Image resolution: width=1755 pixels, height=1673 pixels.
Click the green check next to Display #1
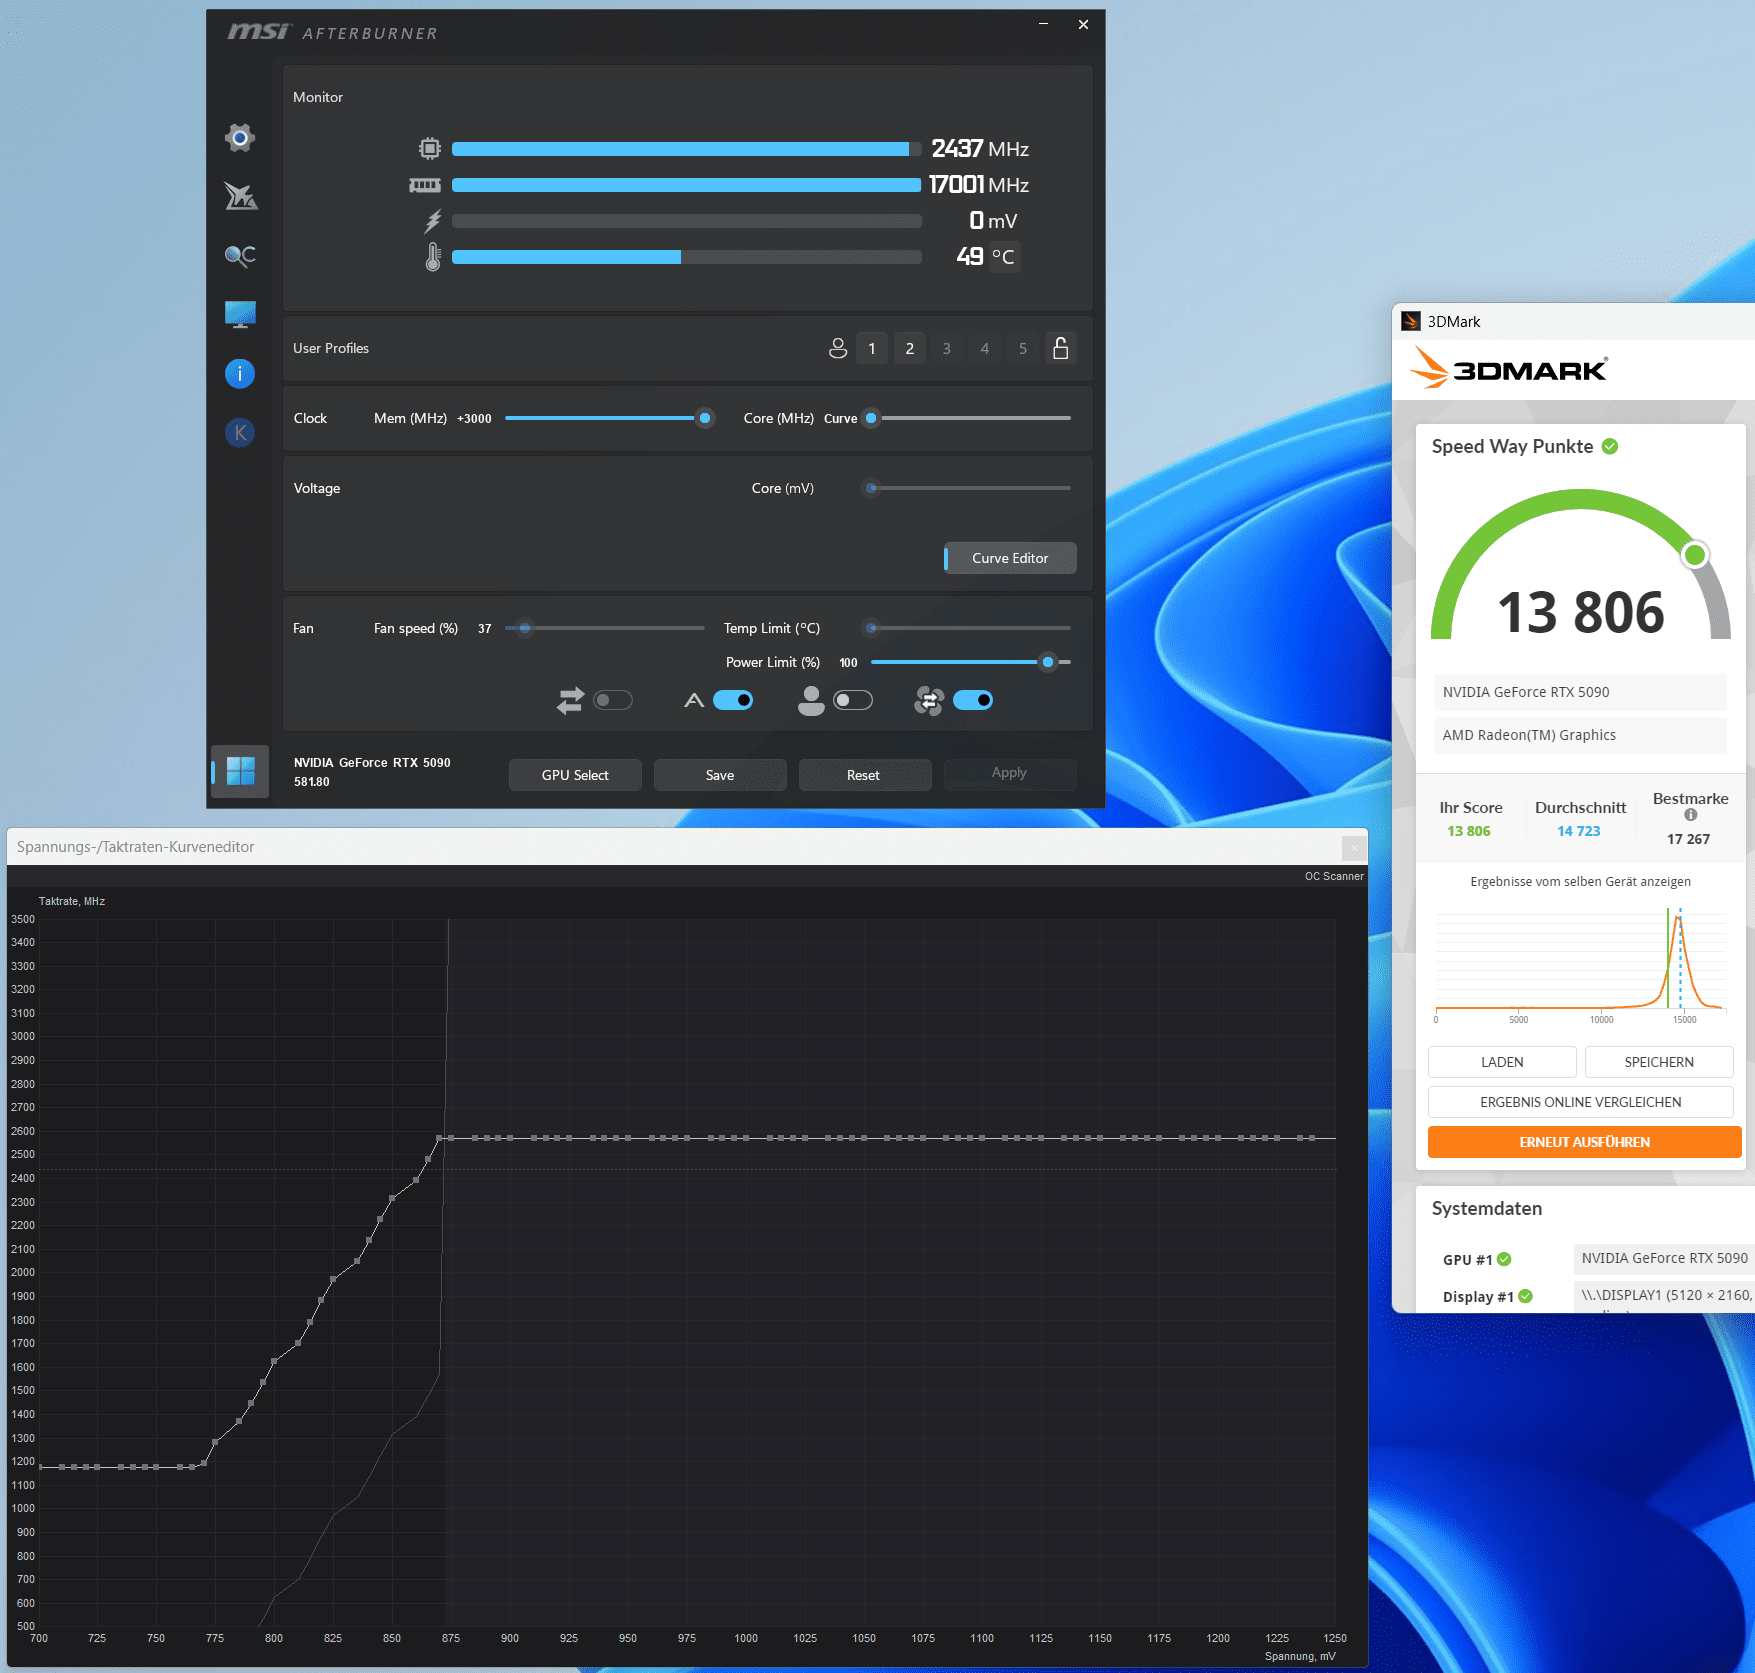1526,1296
